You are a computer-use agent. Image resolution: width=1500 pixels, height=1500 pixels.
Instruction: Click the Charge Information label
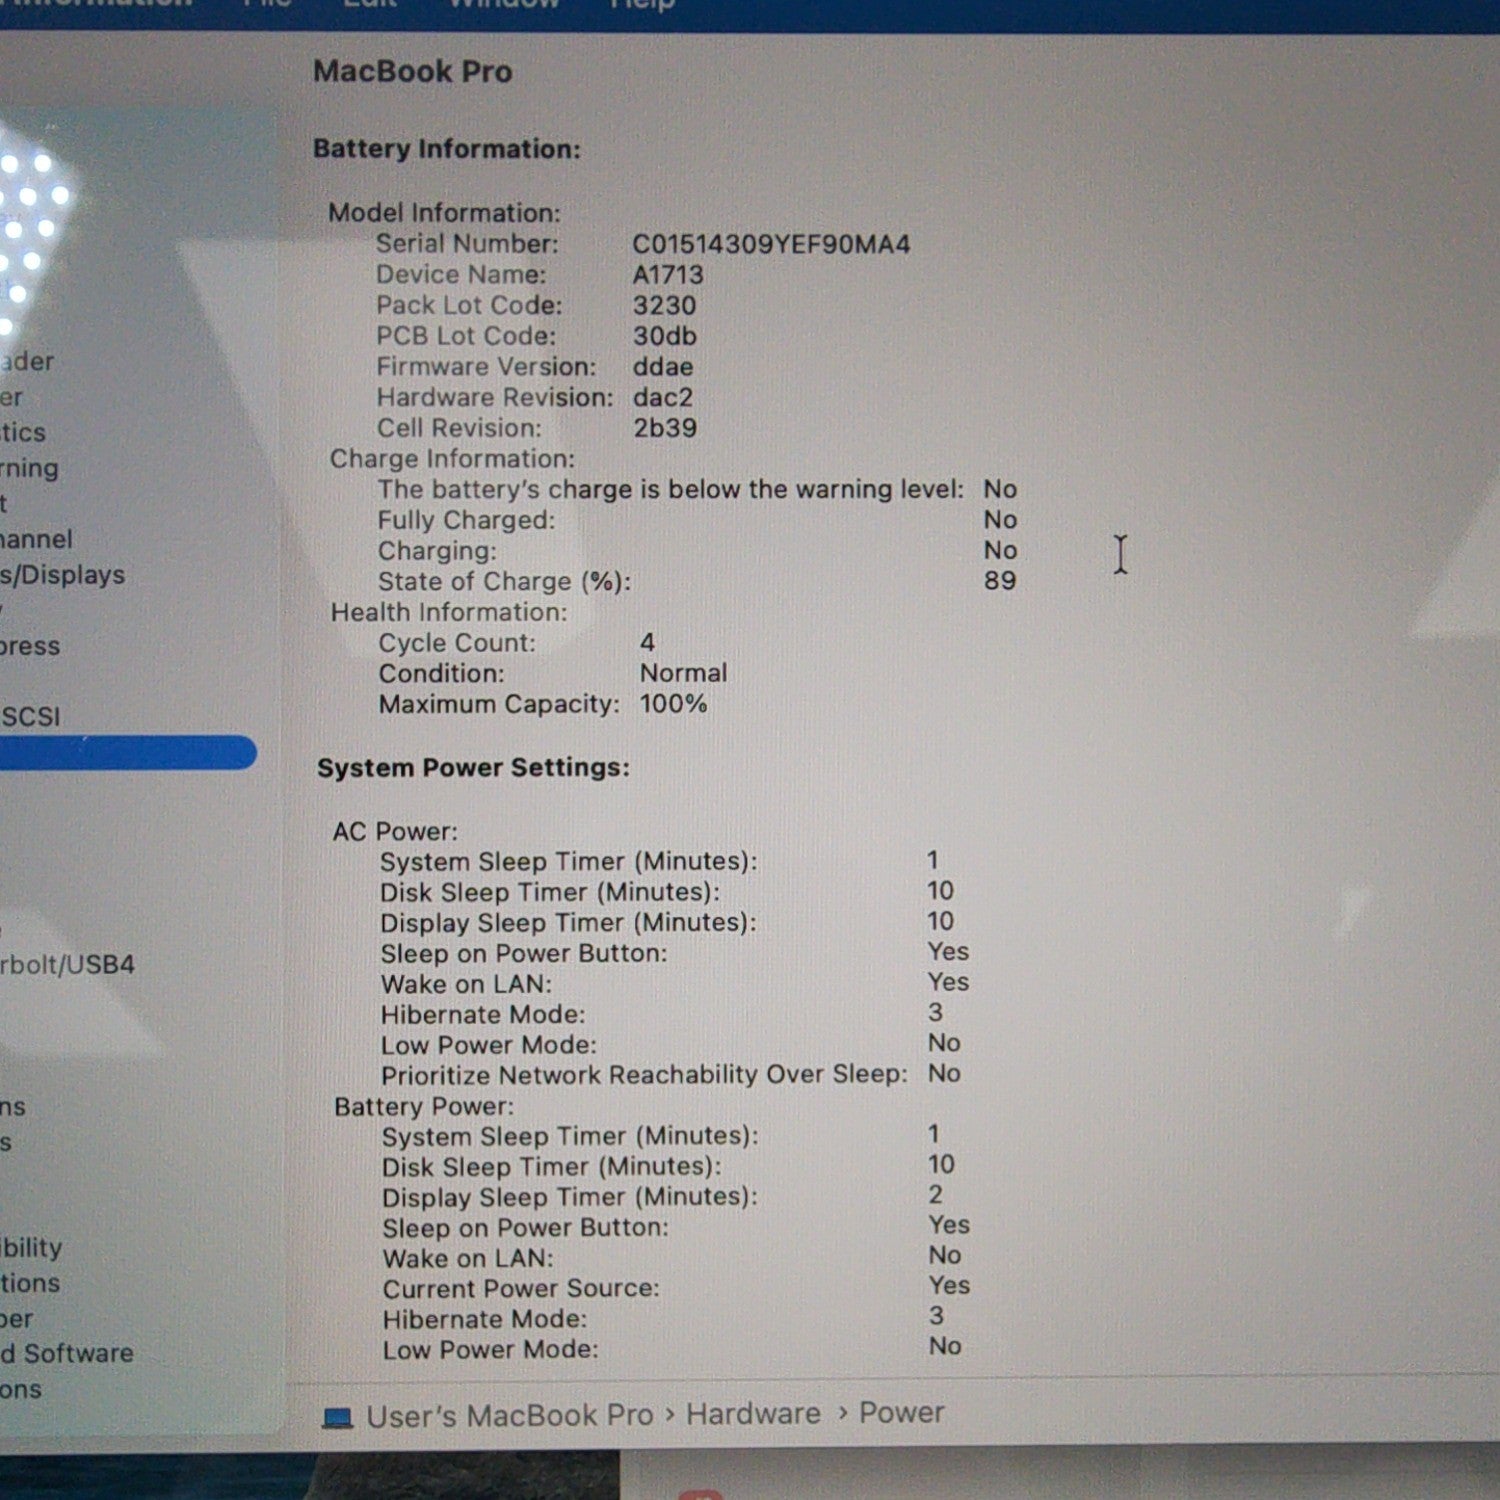coord(452,459)
